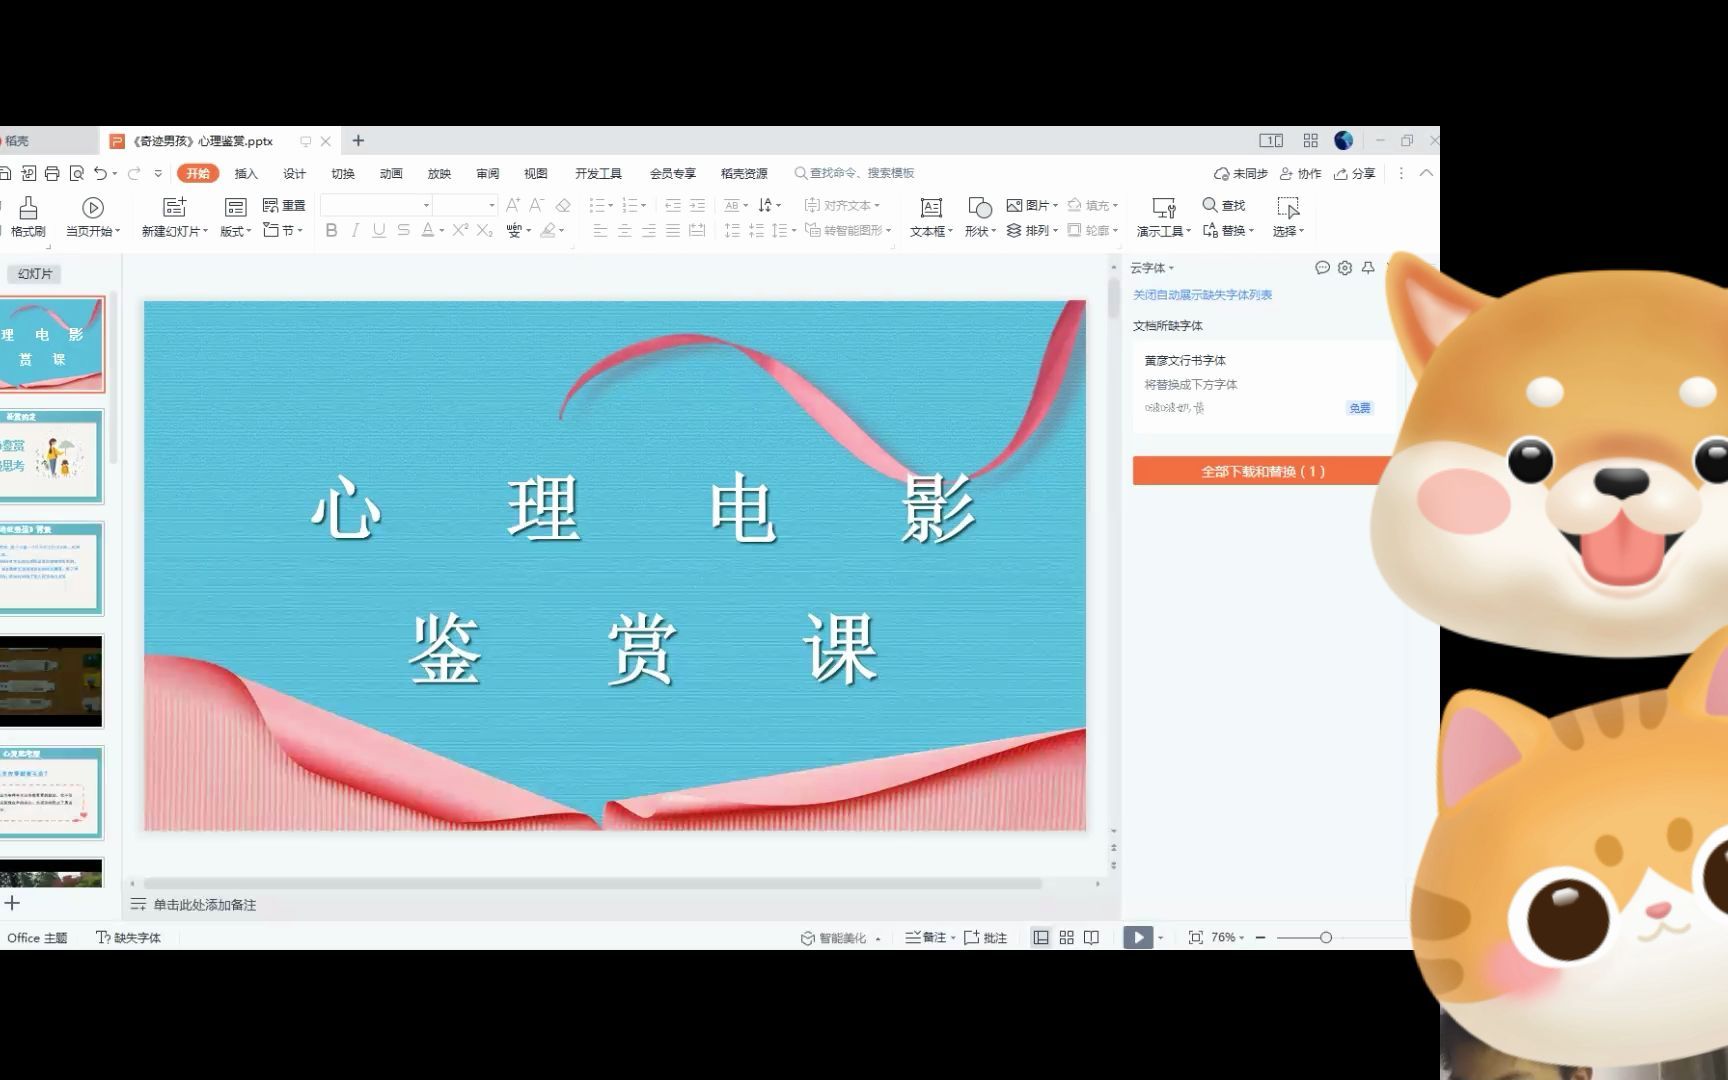Click the zoom slider handle
This screenshot has height=1080, width=1728.
point(1326,937)
